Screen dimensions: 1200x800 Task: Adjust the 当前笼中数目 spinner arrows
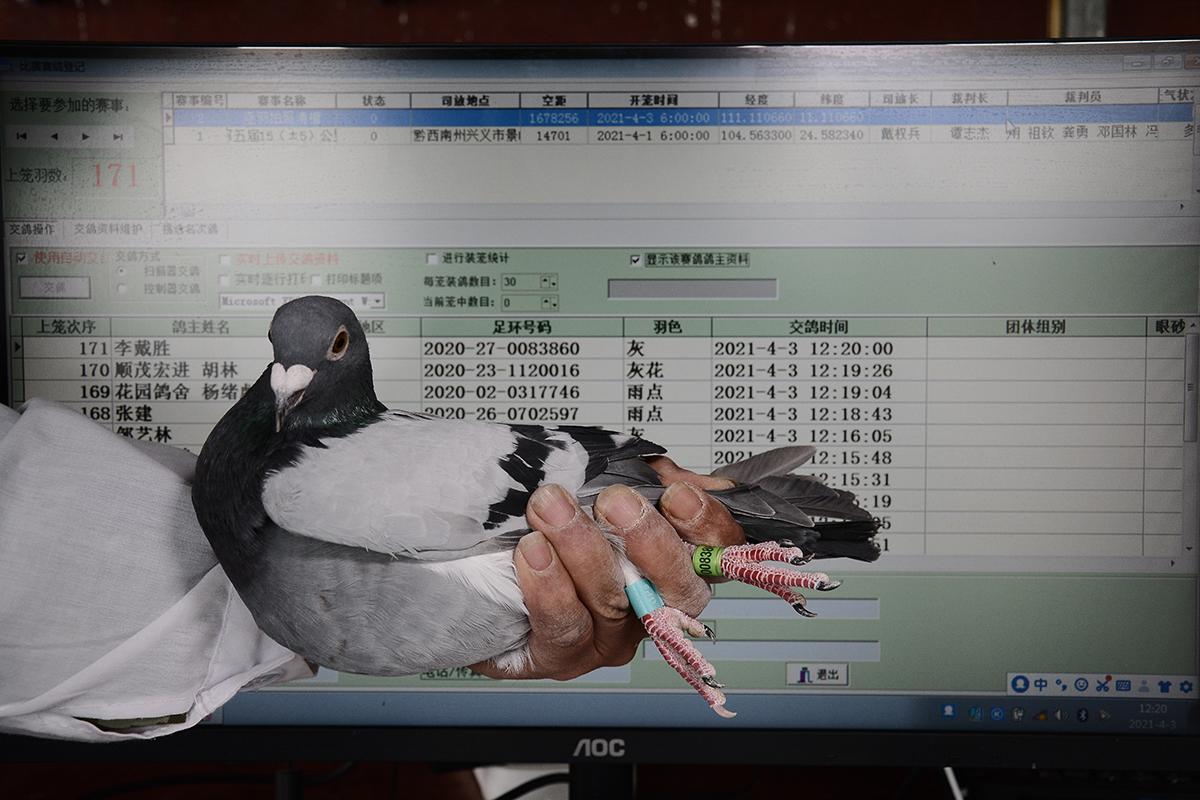(548, 302)
